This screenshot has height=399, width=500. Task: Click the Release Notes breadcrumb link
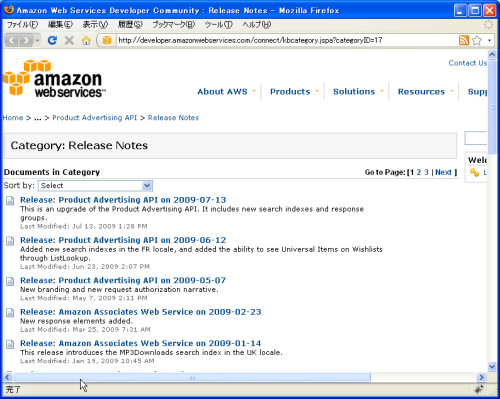(x=173, y=118)
